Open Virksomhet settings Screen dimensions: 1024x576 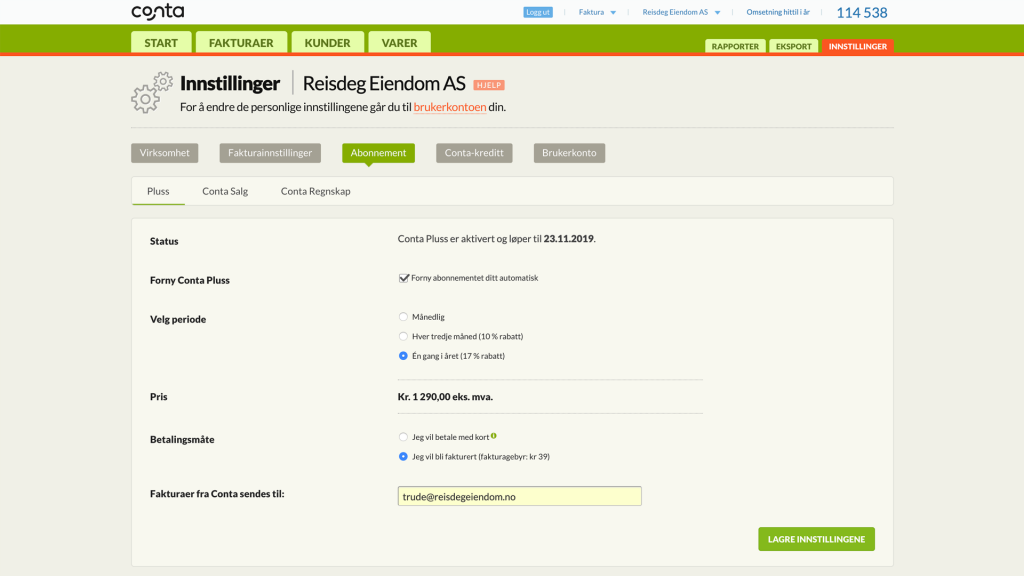pyautogui.click(x=165, y=153)
